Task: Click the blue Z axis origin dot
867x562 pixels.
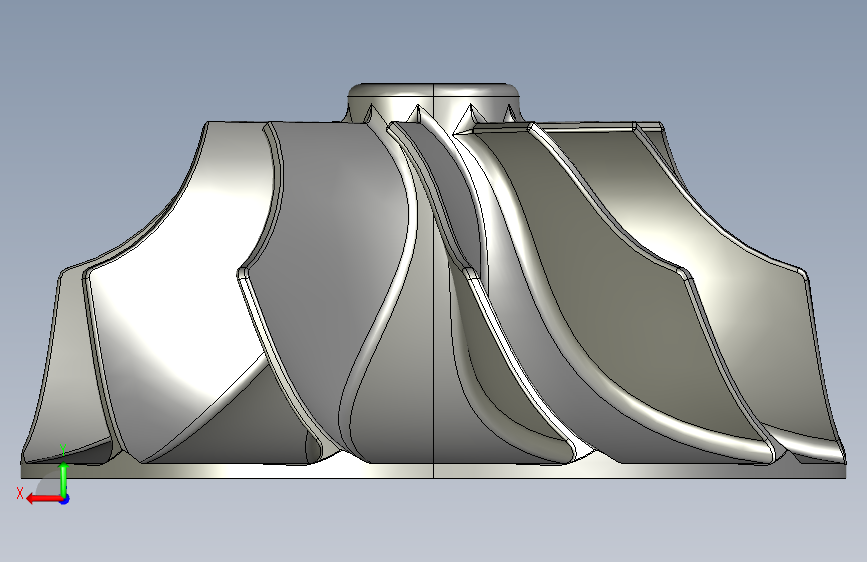Action: coord(65,499)
